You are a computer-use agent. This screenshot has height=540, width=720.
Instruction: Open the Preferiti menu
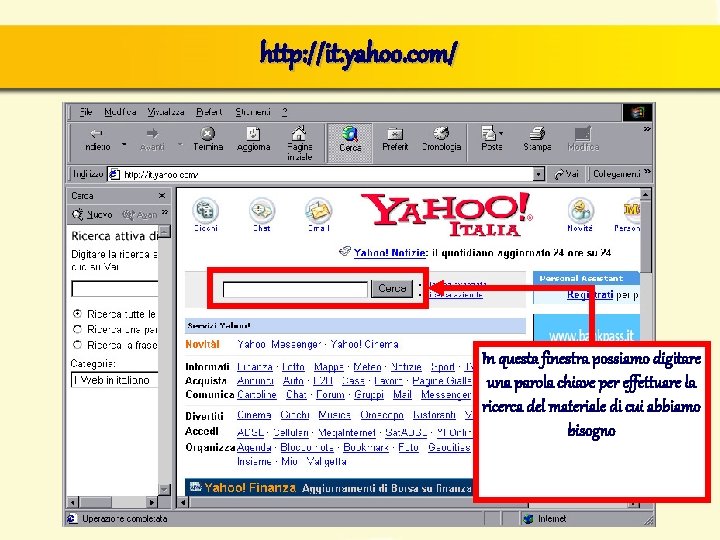coord(209,112)
